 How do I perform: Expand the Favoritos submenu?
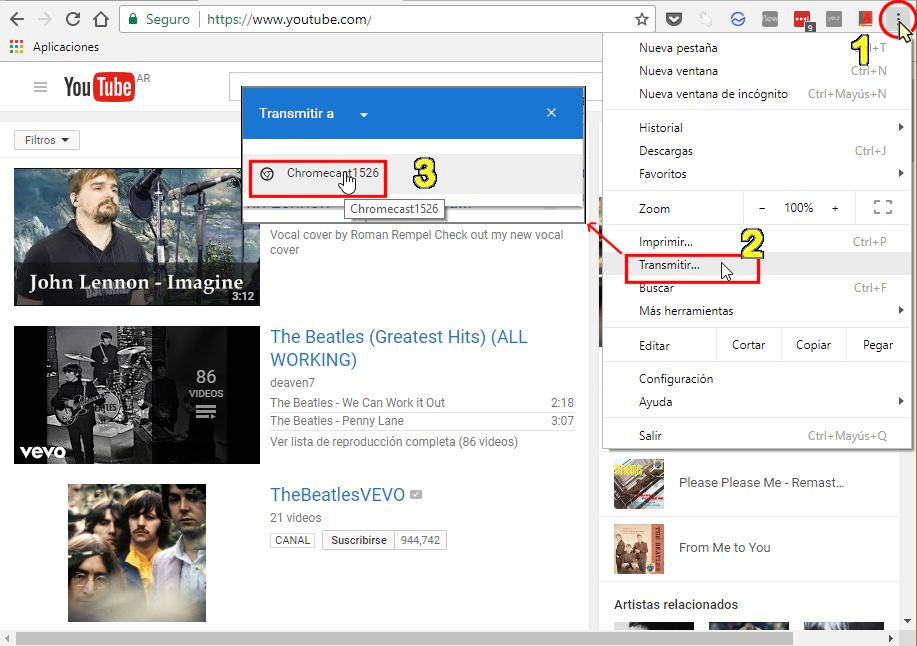[757, 174]
